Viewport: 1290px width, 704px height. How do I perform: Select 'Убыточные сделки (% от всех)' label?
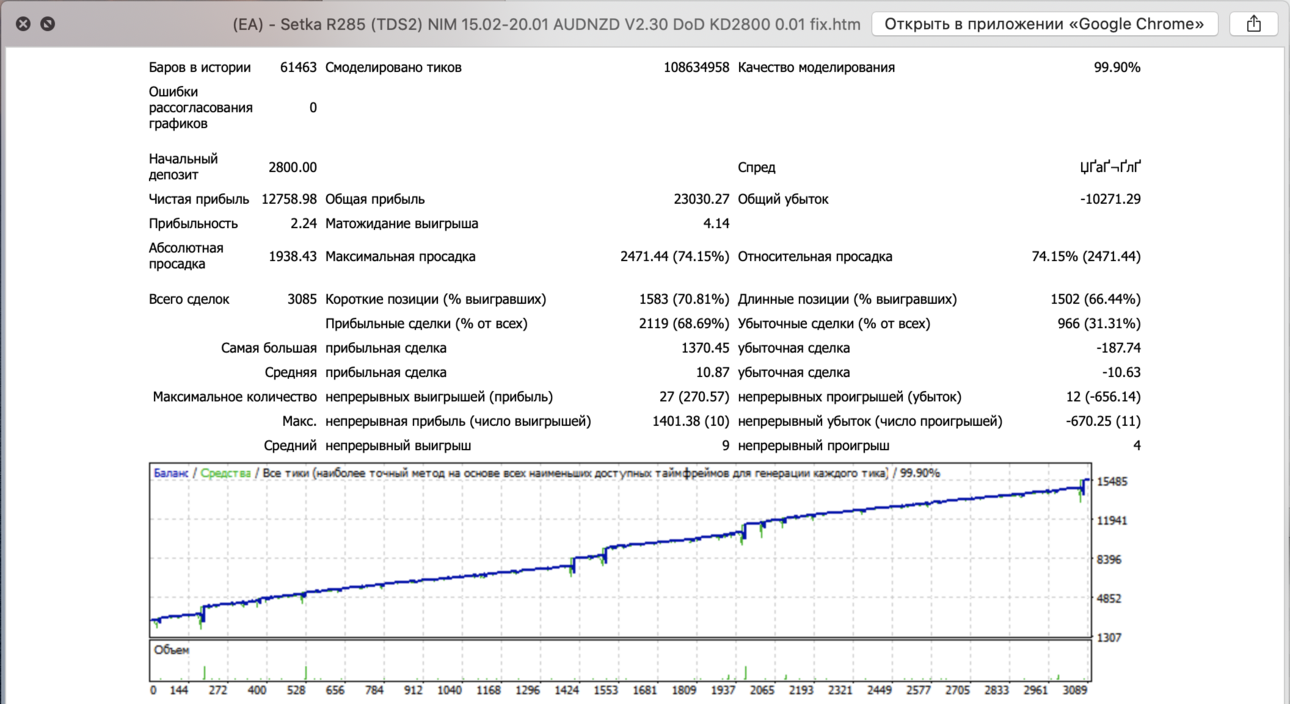[834, 324]
